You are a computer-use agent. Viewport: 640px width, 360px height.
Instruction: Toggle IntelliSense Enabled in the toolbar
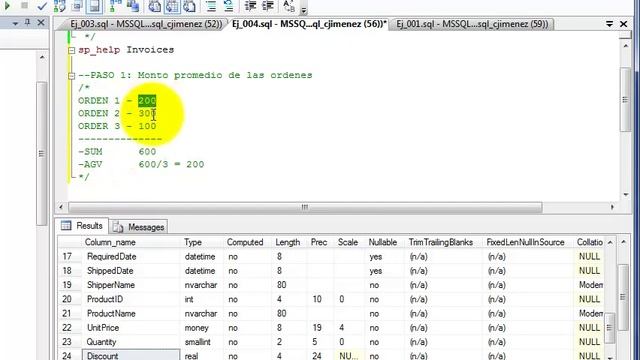pos(94,6)
